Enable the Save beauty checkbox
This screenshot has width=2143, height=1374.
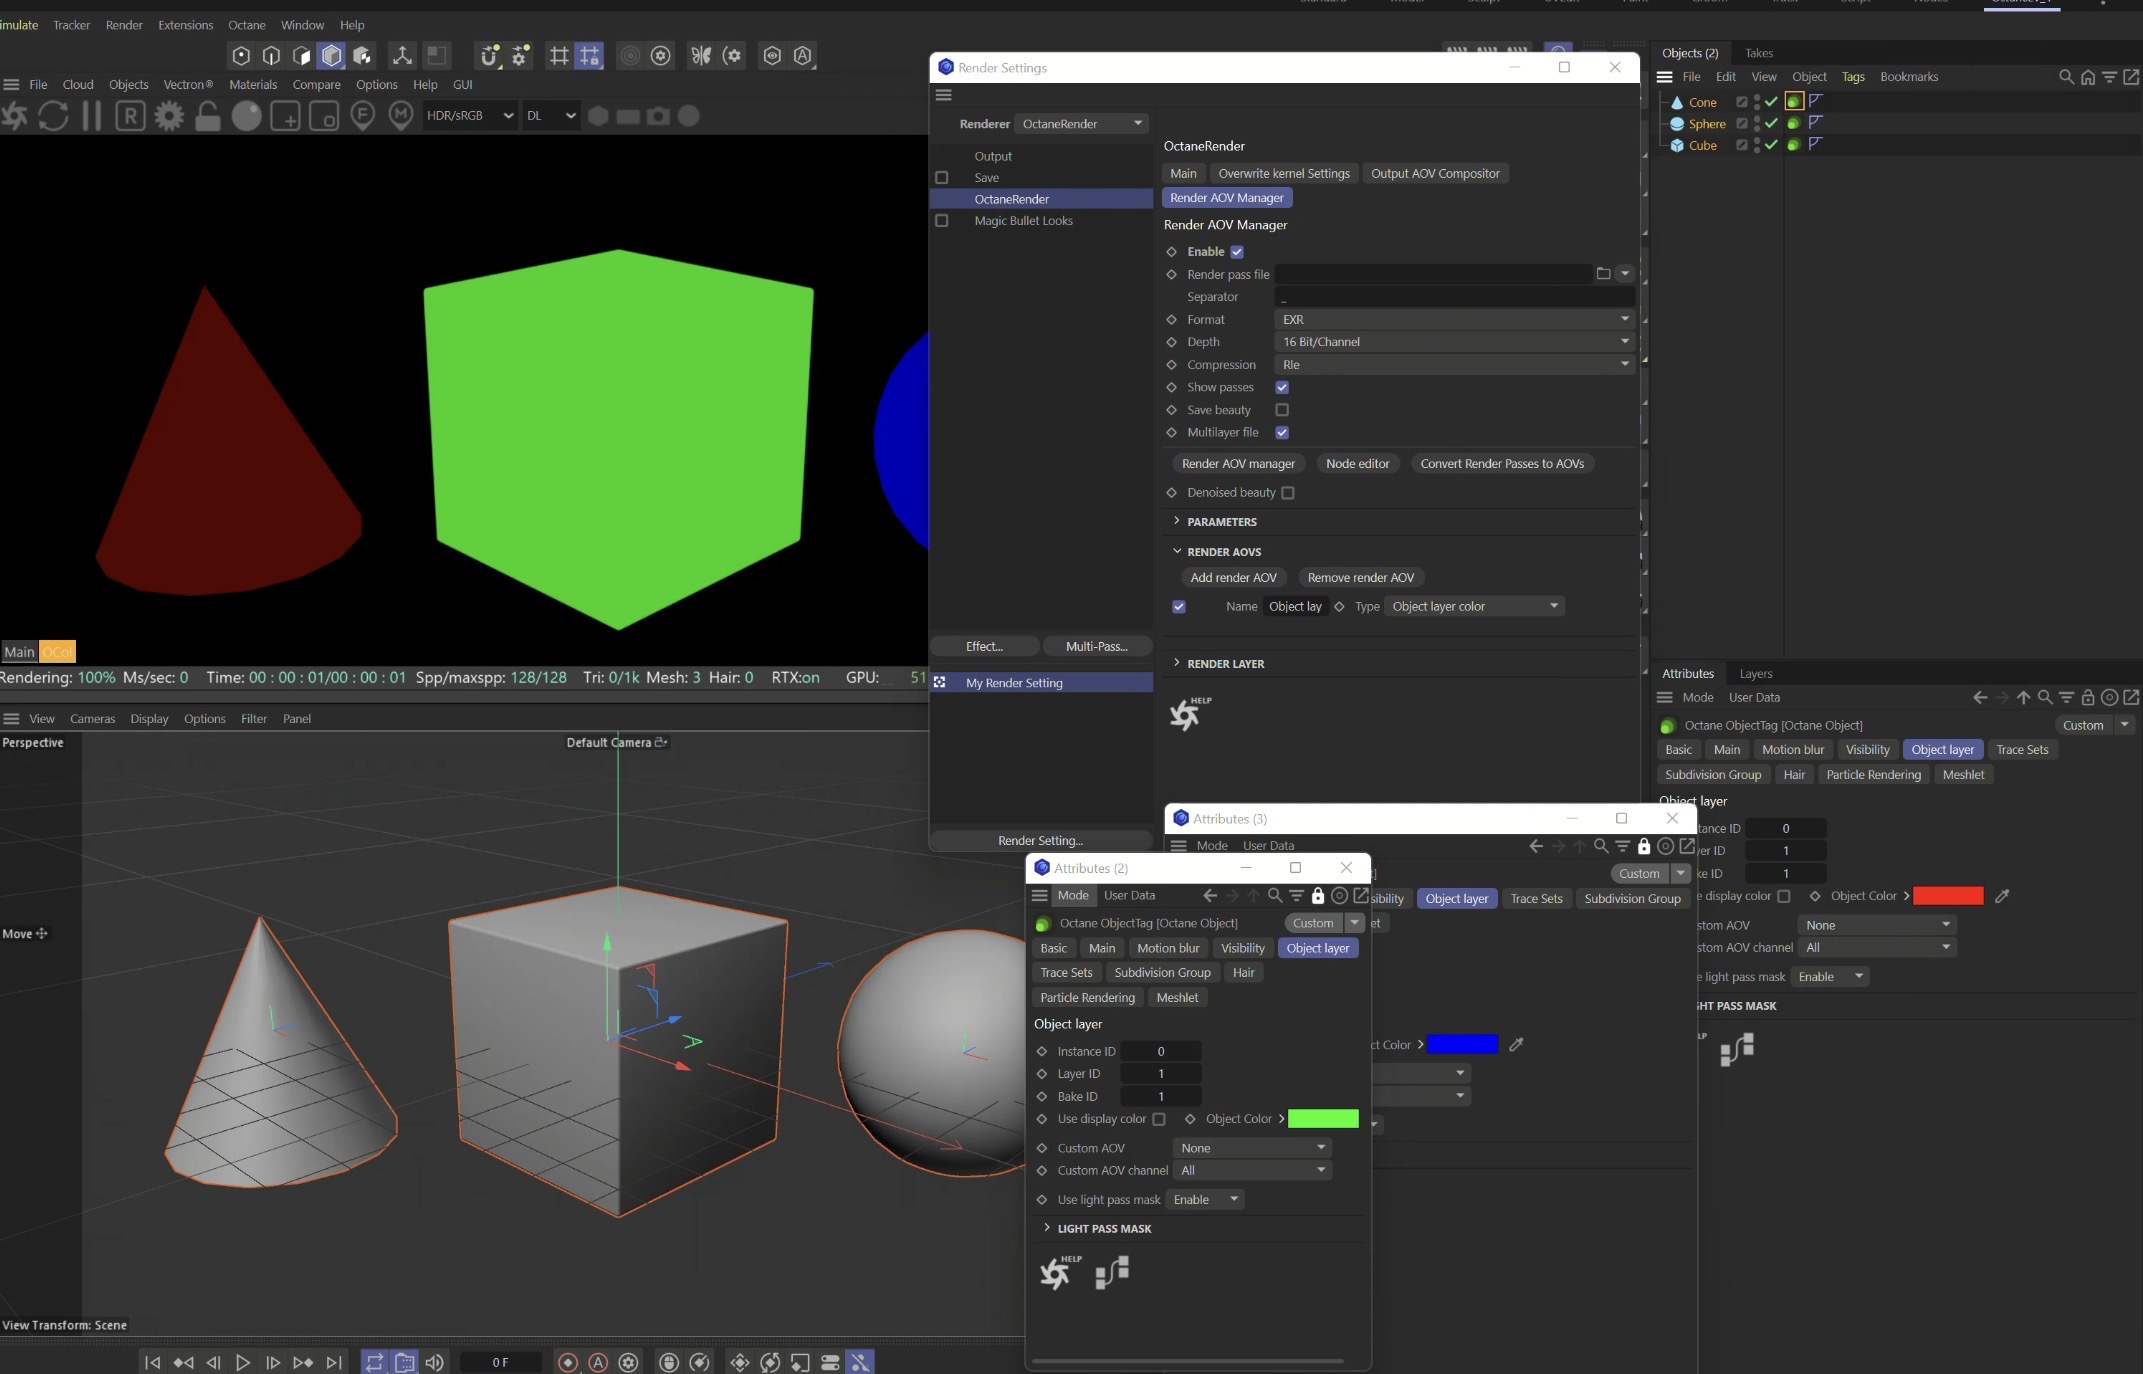[1282, 410]
